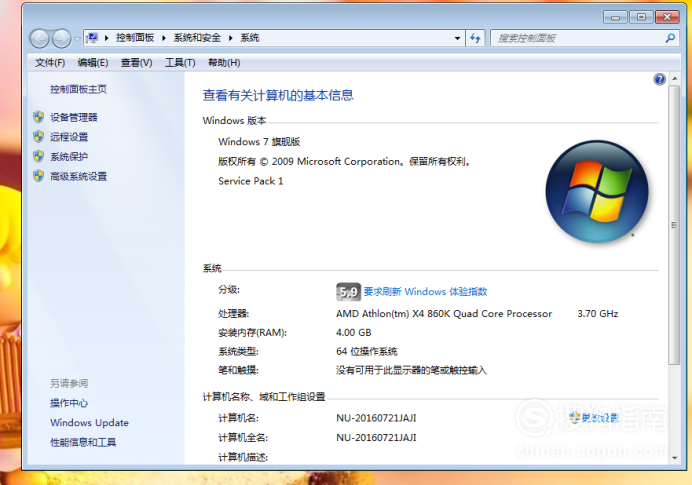Click the 5.9 experience index rating badge
The image size is (692, 485).
348,292
